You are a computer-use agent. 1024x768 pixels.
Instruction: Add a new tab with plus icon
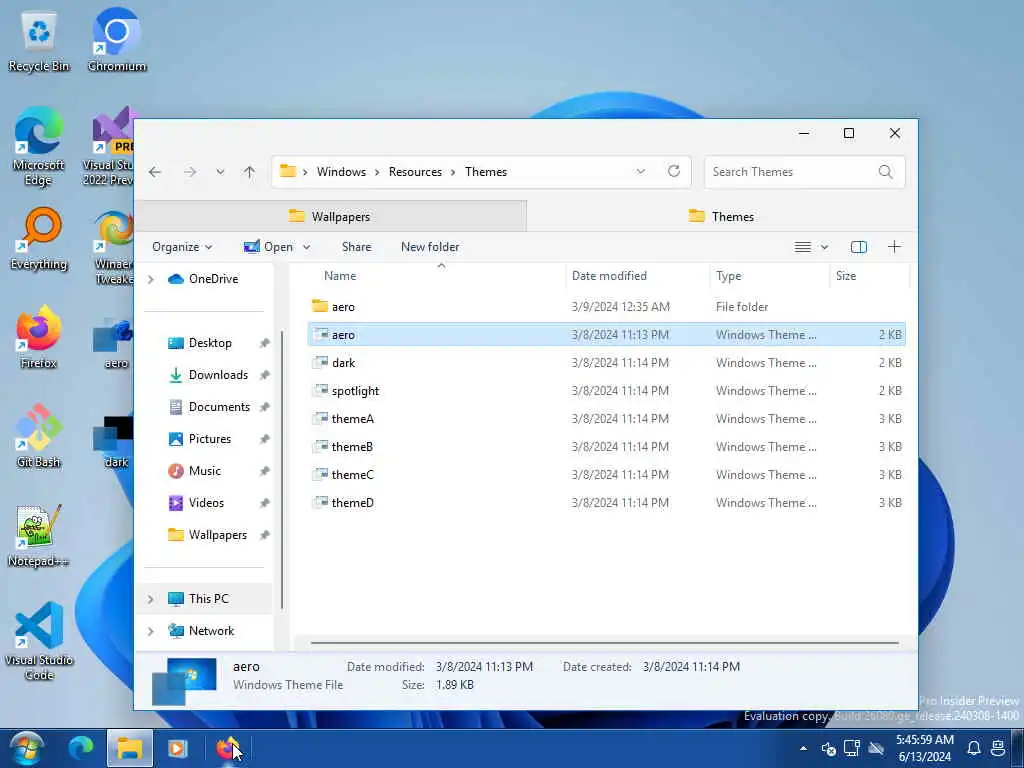point(894,246)
